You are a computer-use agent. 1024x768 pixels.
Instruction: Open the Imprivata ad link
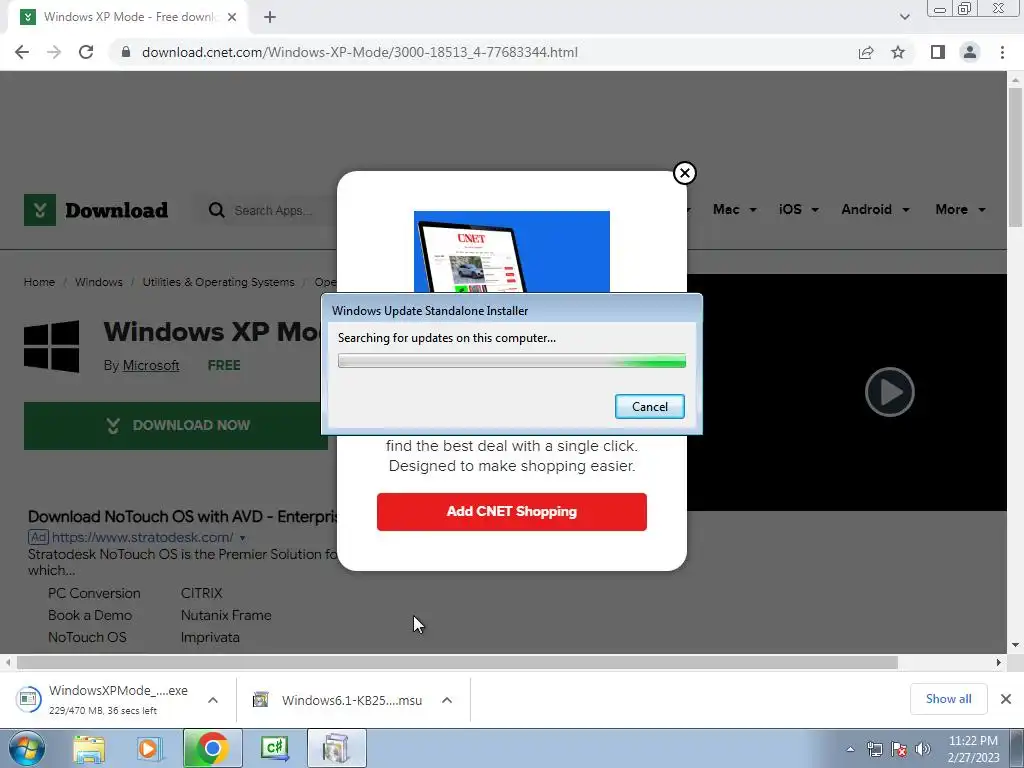pos(210,637)
